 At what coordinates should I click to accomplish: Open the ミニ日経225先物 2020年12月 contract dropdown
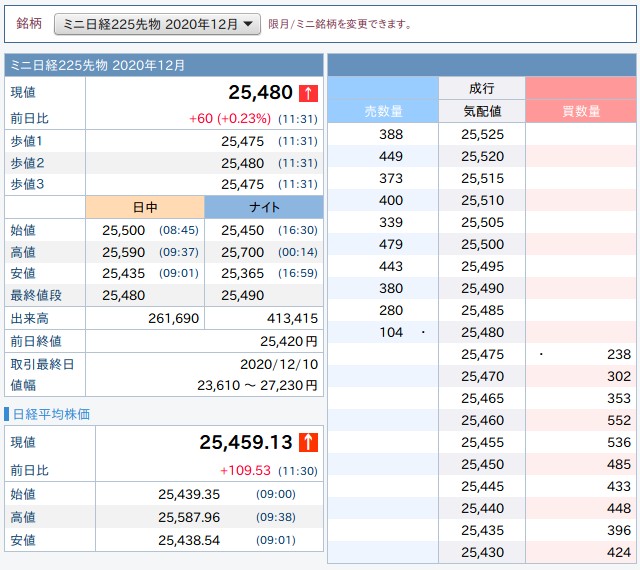[156, 23]
